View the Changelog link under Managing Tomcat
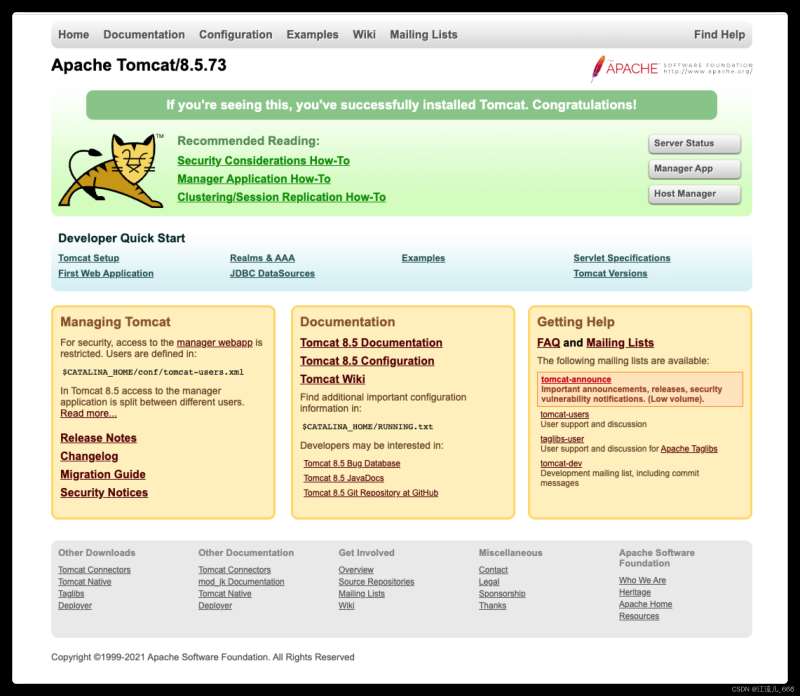Viewport: 800px width, 696px height. (89, 456)
